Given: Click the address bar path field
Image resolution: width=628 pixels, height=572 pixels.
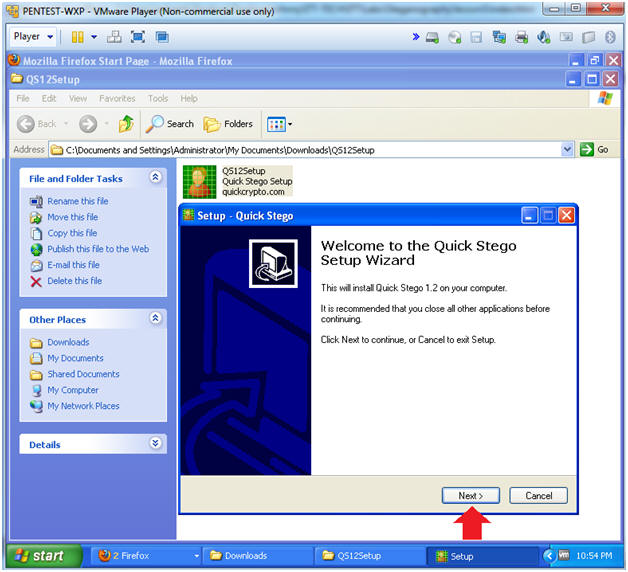Looking at the screenshot, I should click(x=305, y=150).
